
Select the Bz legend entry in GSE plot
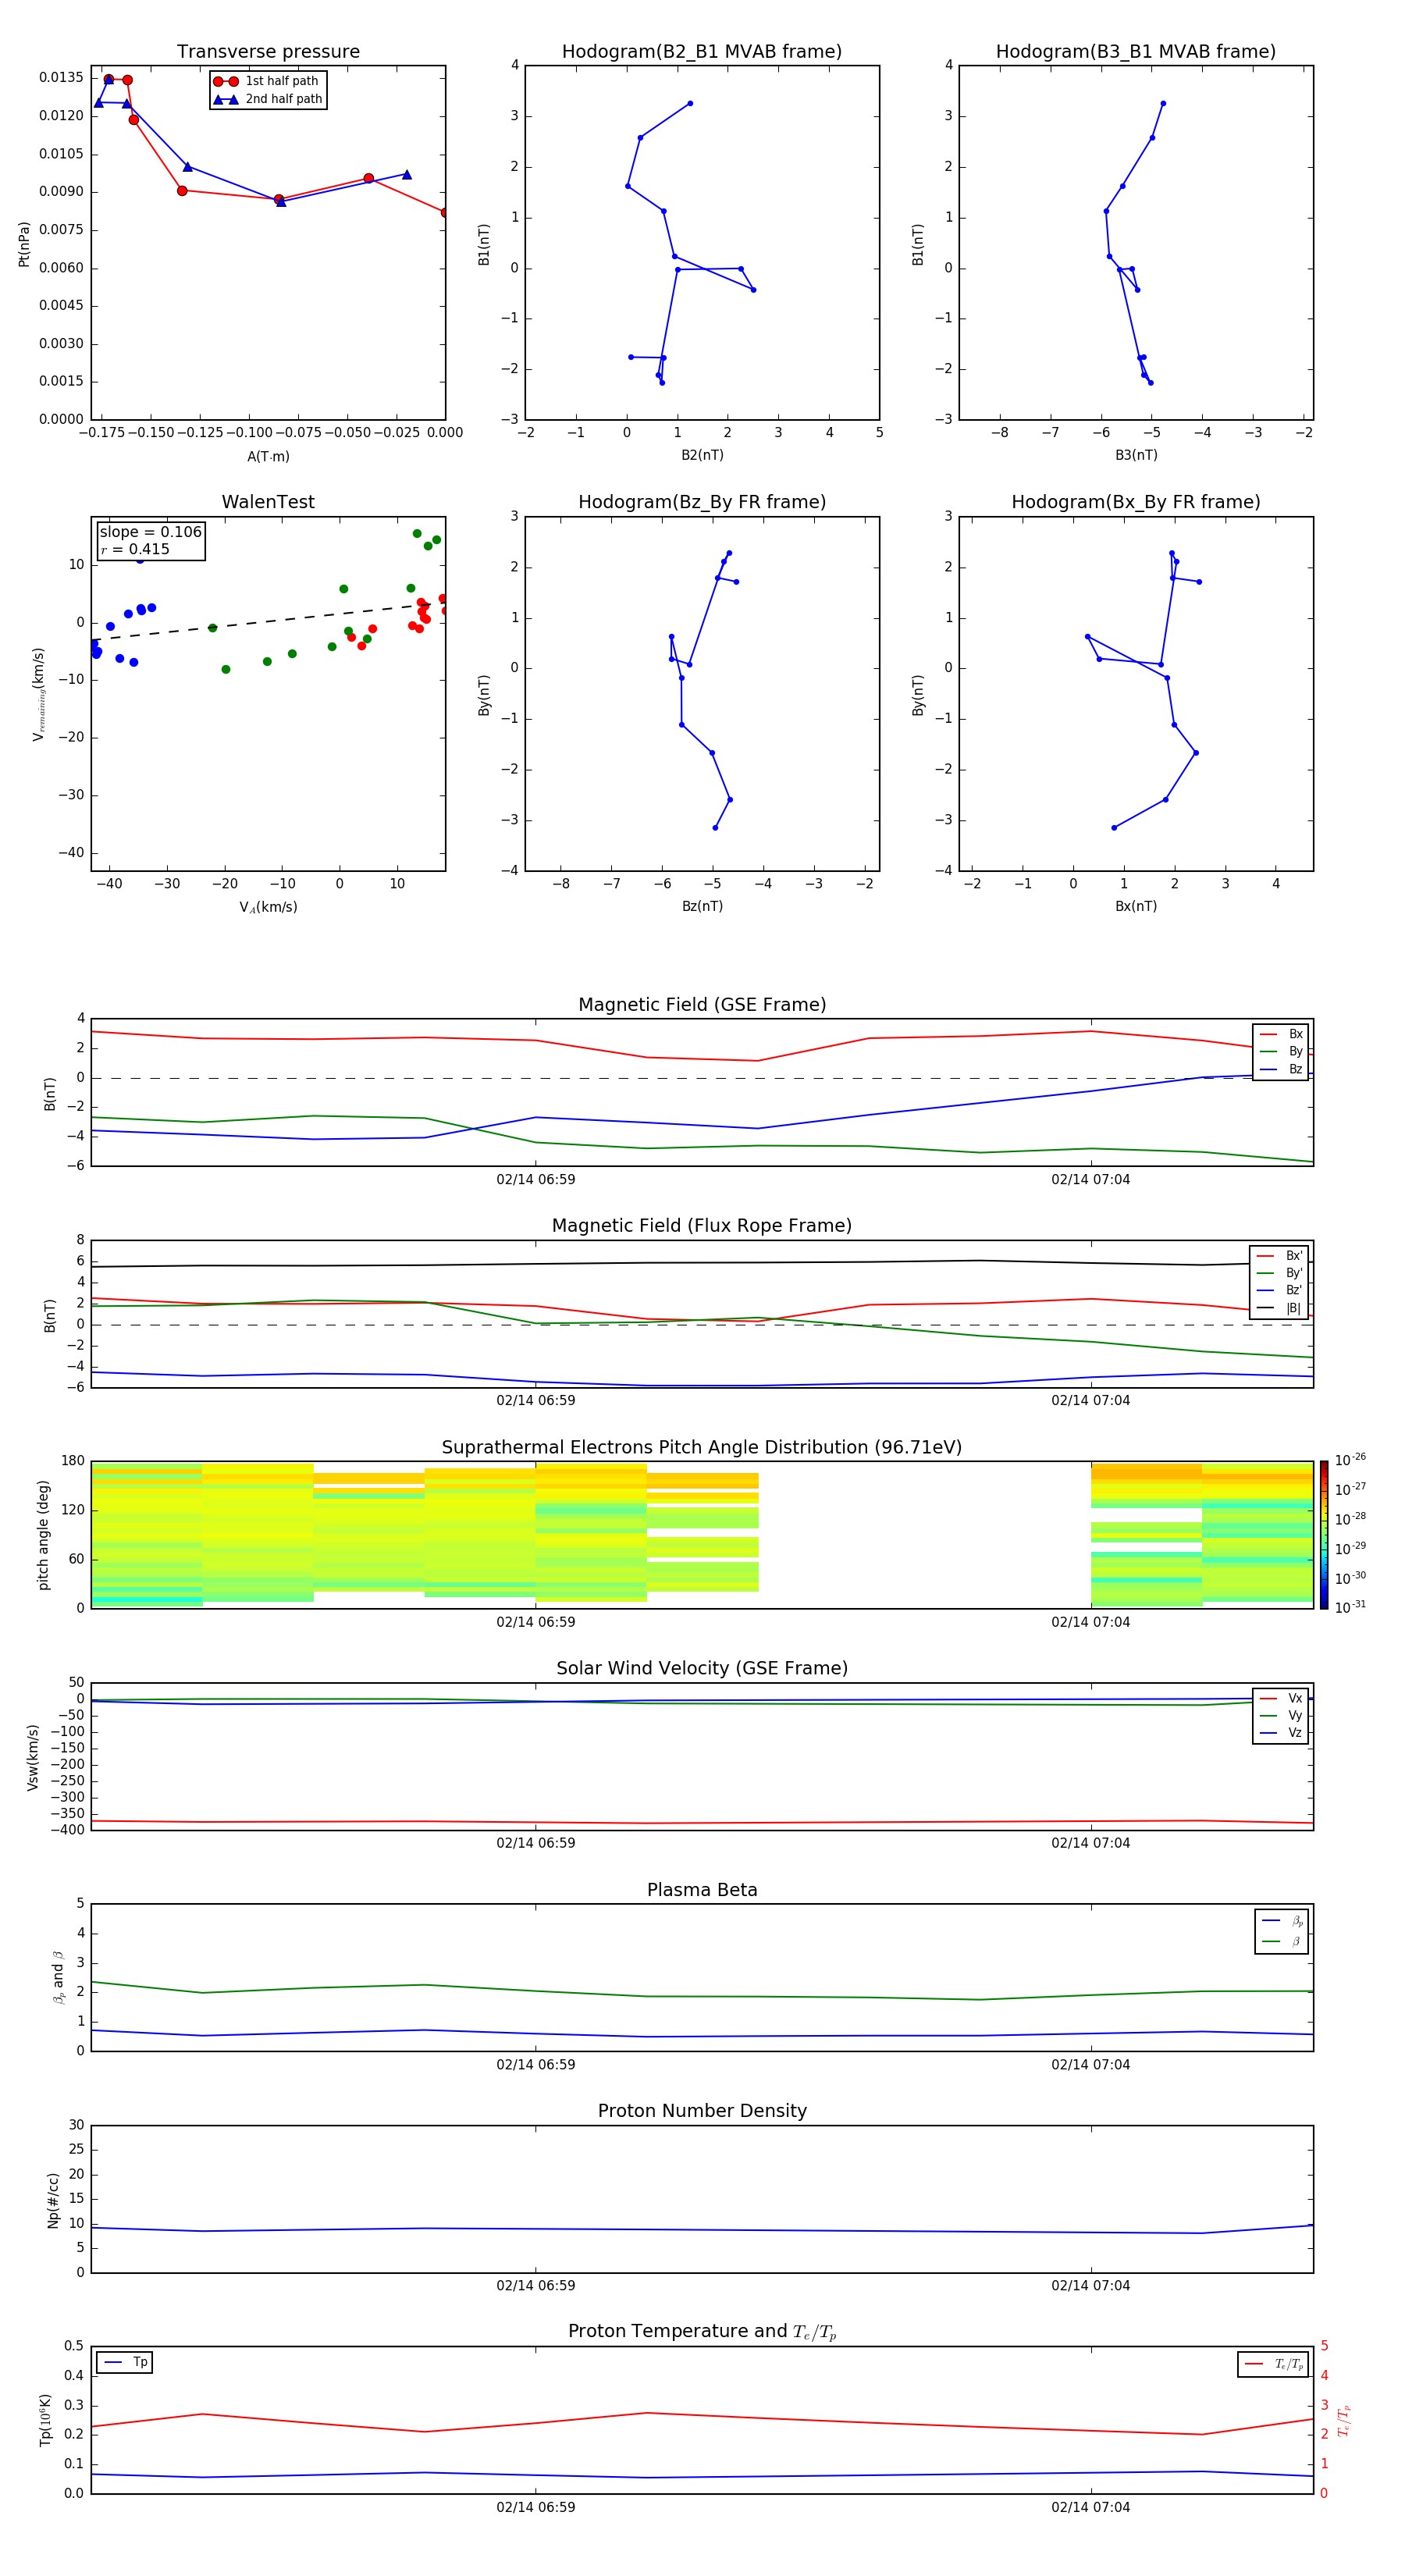(x=1281, y=1069)
